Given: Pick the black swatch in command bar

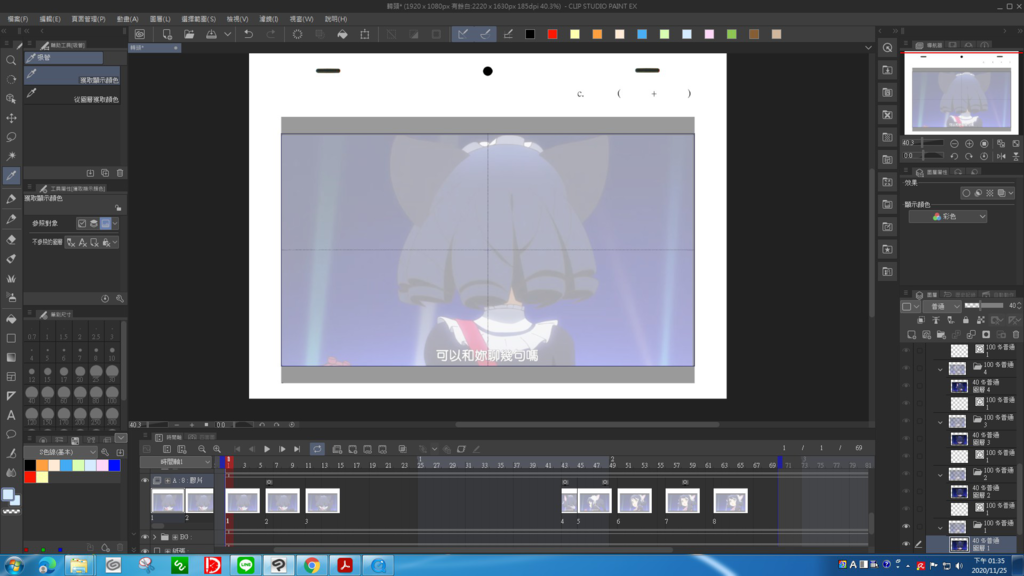Looking at the screenshot, I should point(530,34).
